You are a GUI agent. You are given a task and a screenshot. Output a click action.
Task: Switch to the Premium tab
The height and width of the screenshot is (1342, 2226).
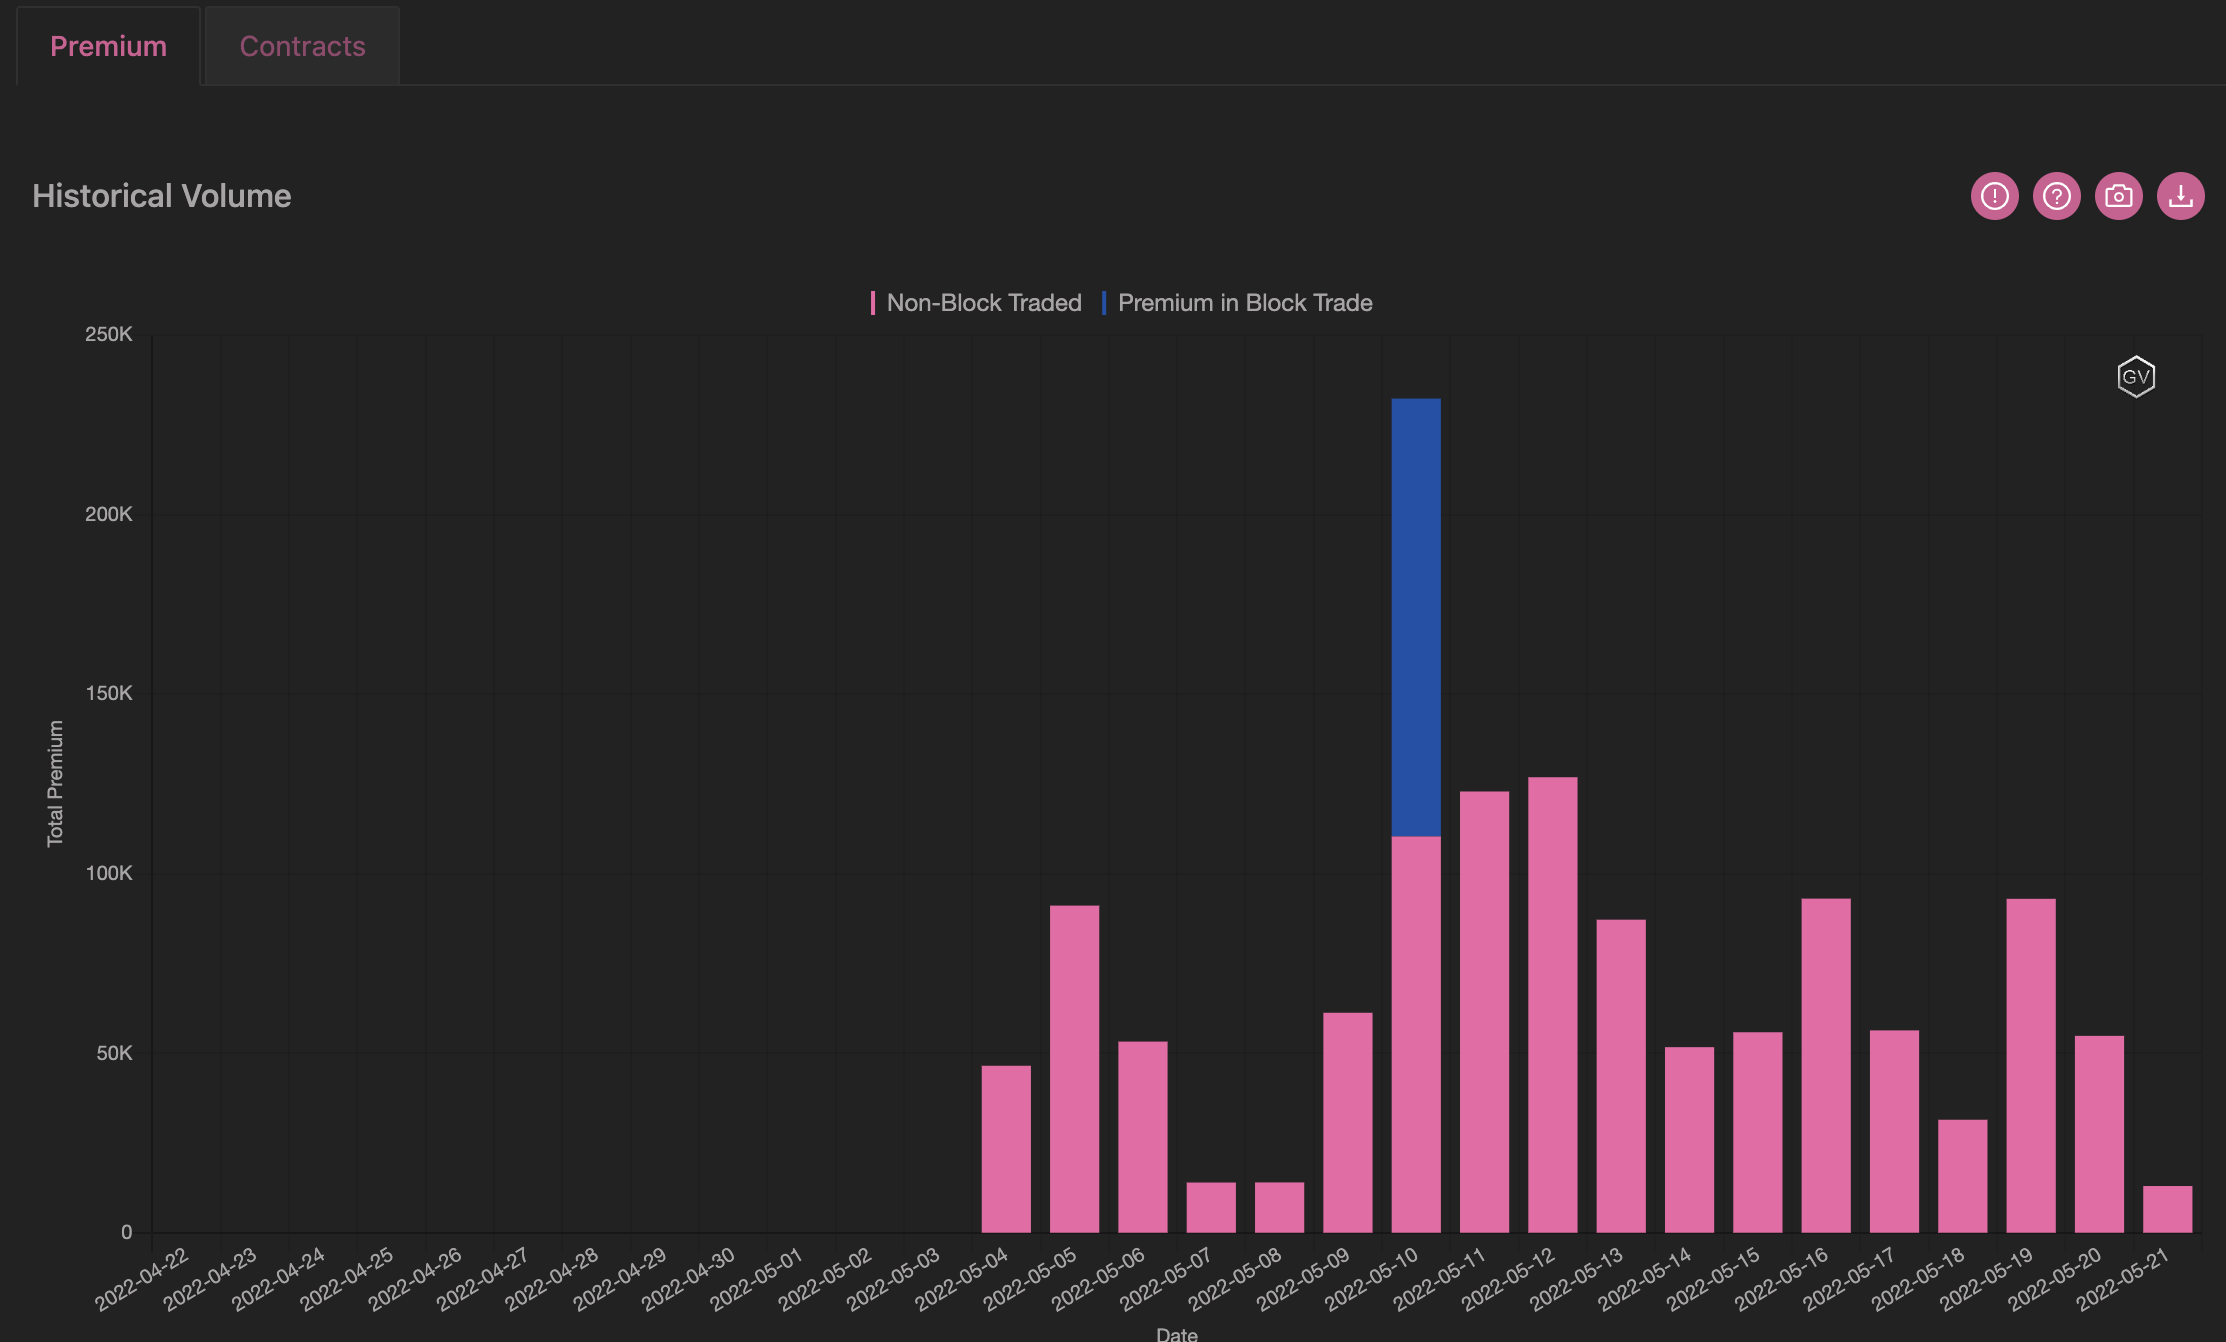pyautogui.click(x=108, y=46)
